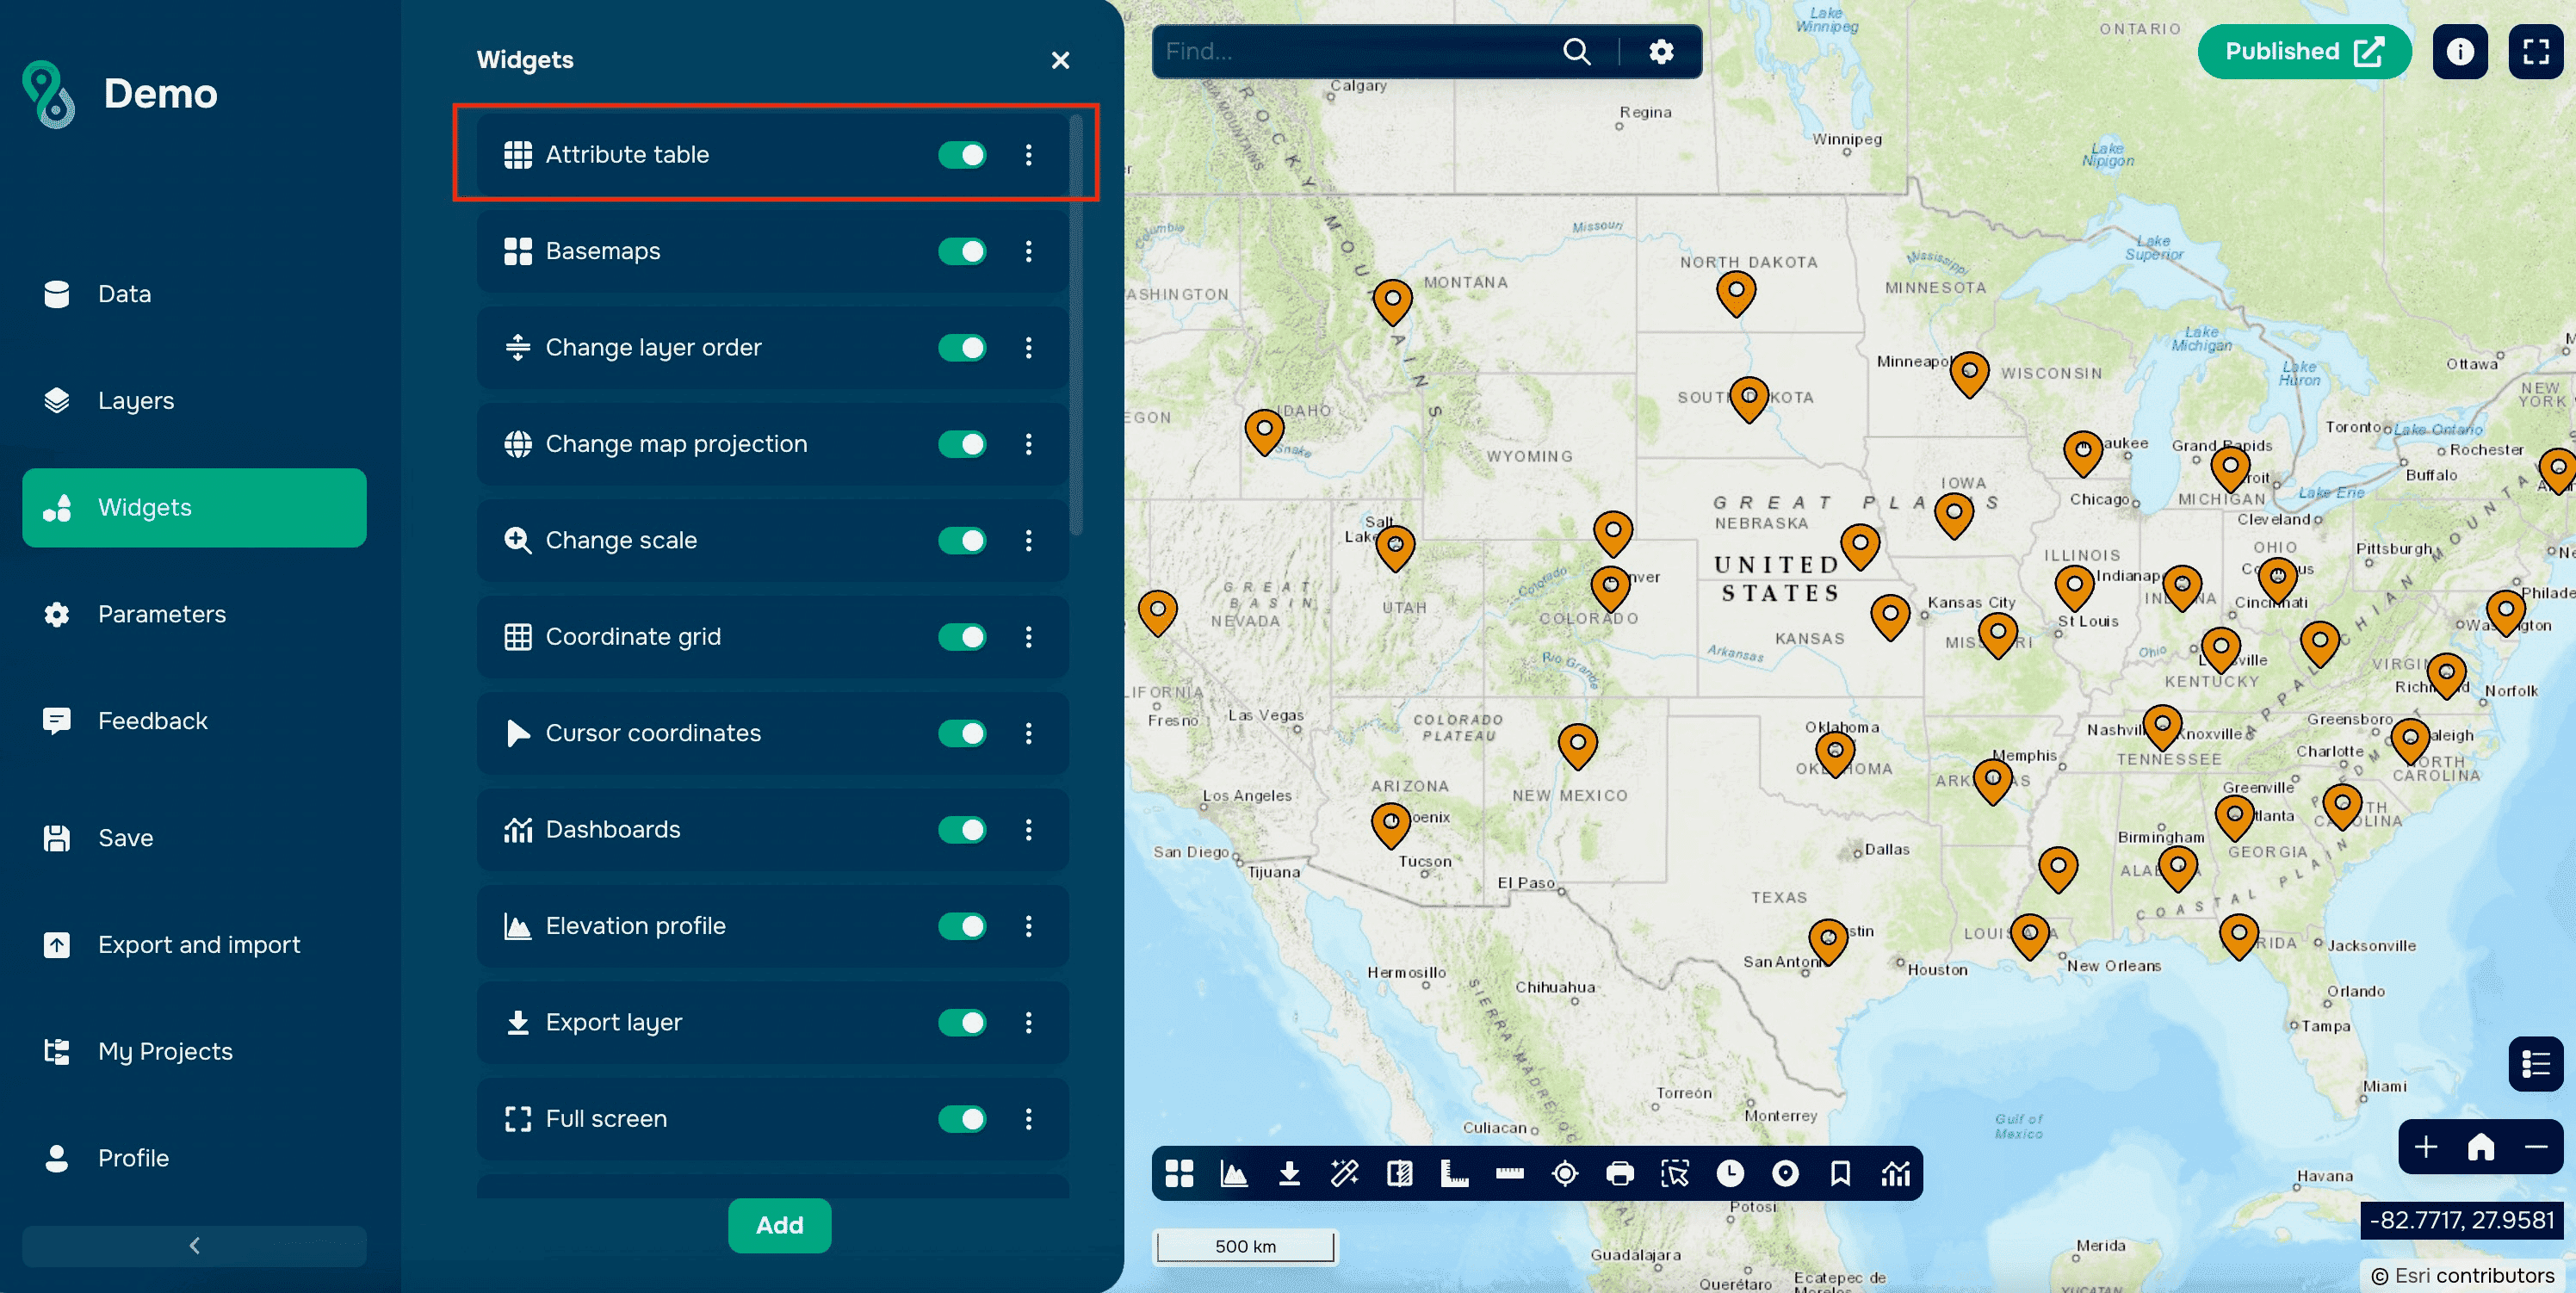Click the locate crosshair tool icon
This screenshot has width=2576, height=1293.
[1565, 1173]
